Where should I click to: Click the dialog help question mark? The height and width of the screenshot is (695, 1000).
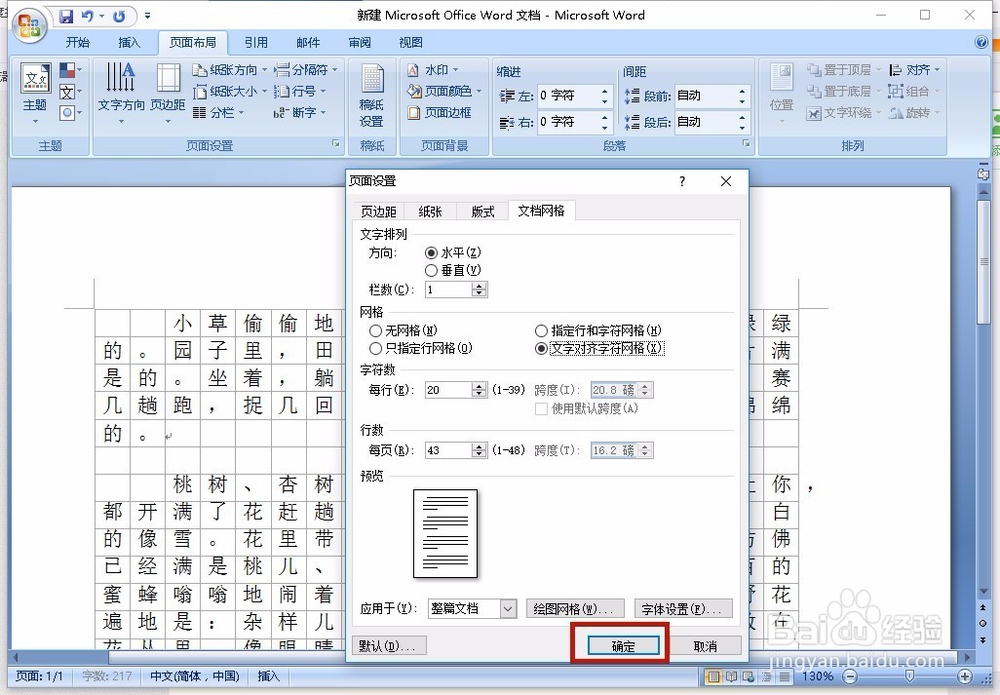point(682,181)
